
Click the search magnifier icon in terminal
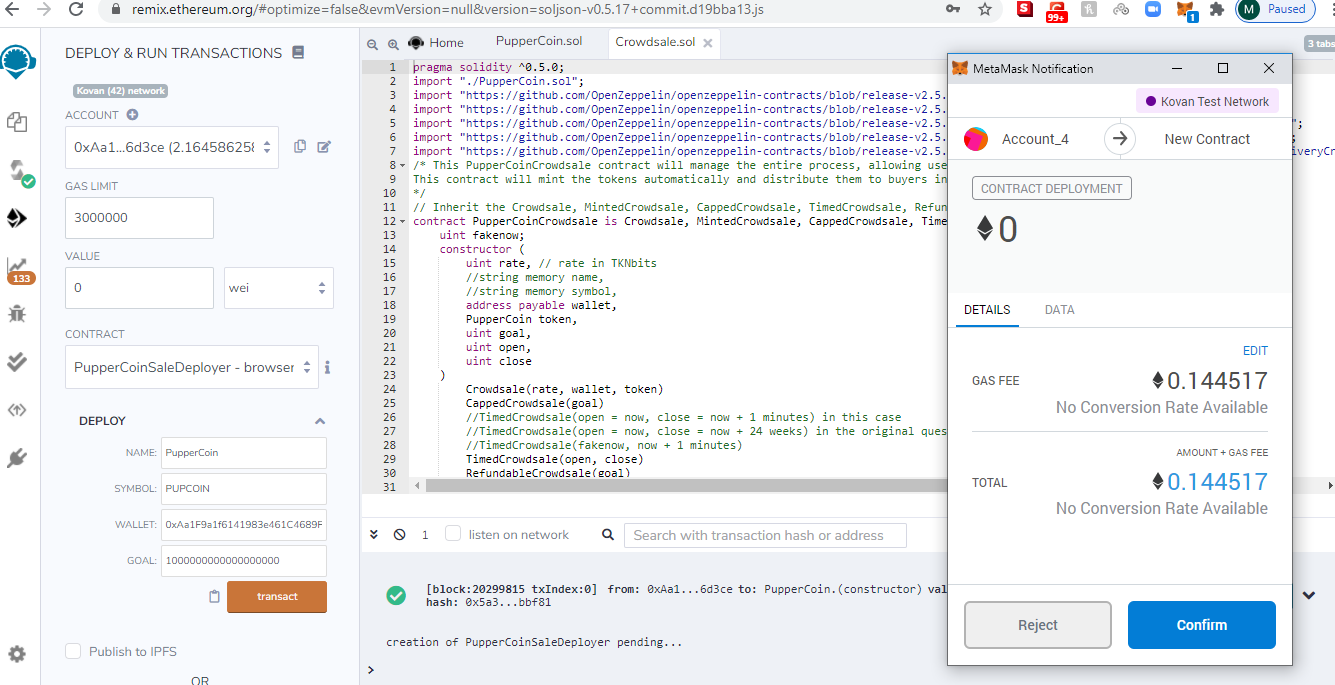[x=607, y=535]
